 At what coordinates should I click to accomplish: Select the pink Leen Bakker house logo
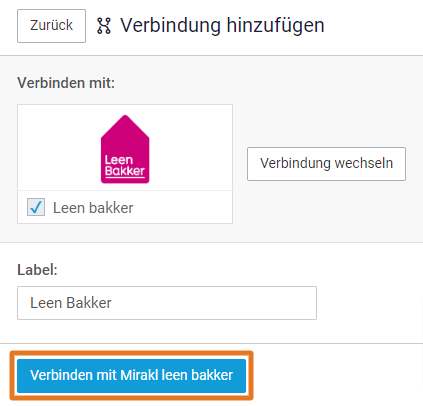[125, 149]
